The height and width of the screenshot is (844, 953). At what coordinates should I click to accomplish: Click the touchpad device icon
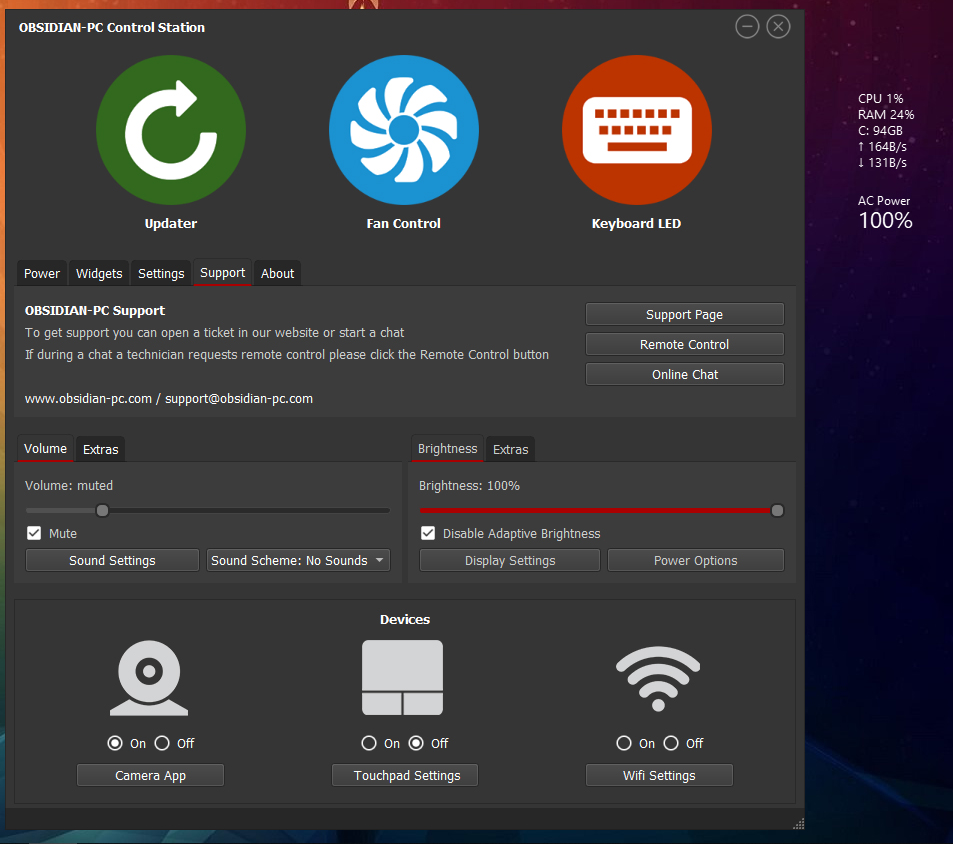pyautogui.click(x=402, y=678)
